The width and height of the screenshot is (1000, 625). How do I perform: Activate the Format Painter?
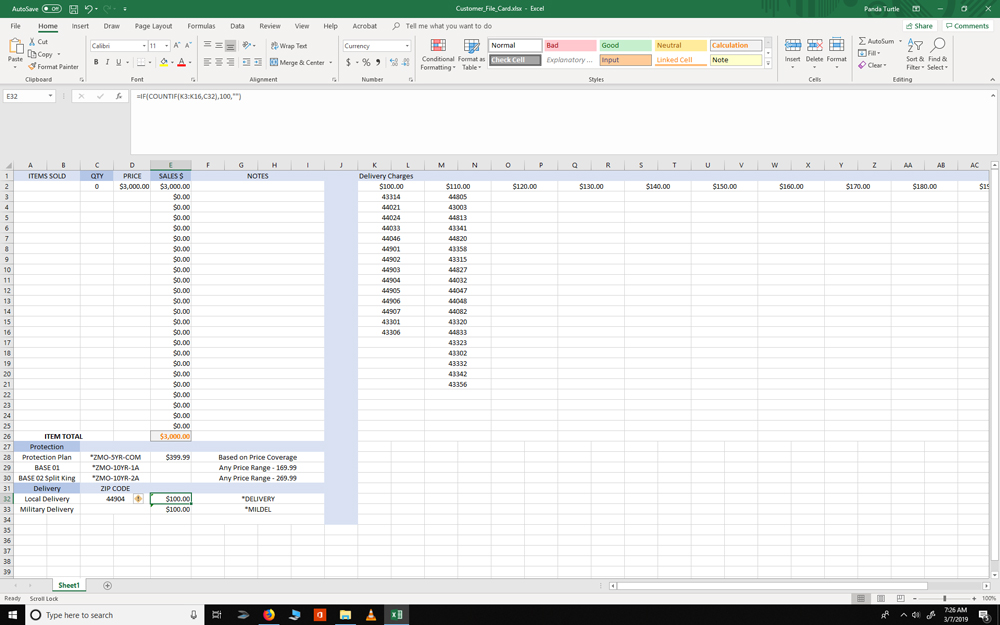pos(53,67)
